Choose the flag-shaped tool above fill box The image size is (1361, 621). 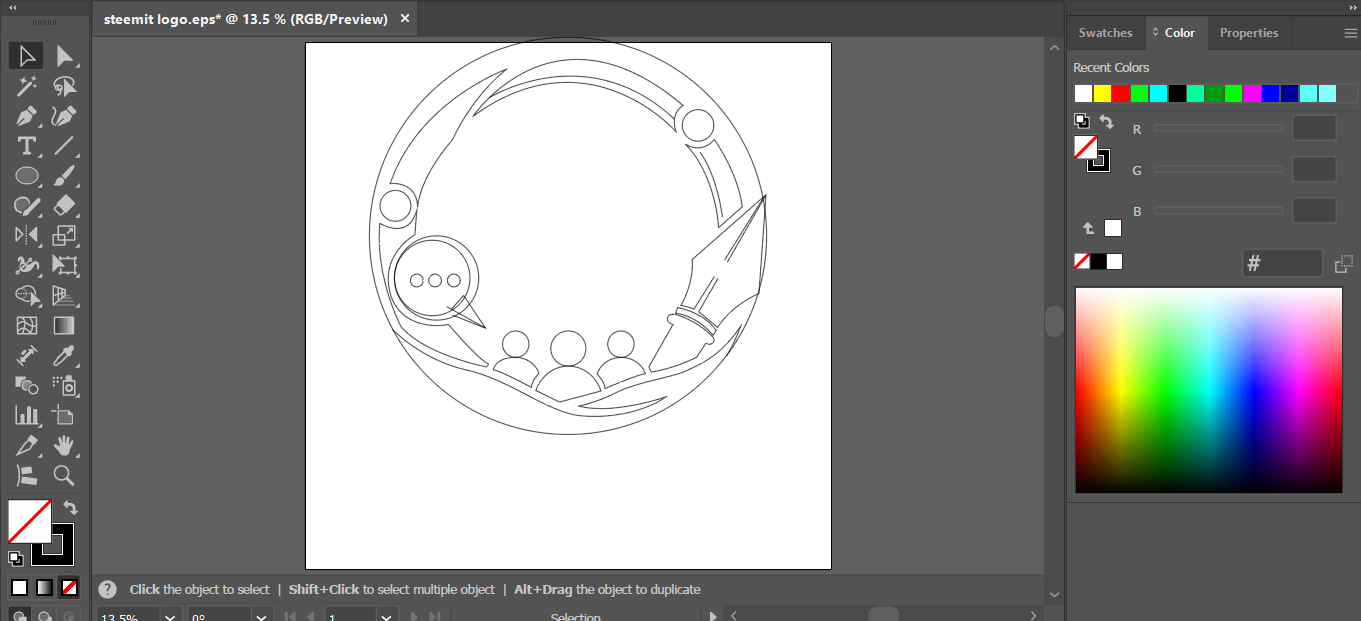coord(27,475)
